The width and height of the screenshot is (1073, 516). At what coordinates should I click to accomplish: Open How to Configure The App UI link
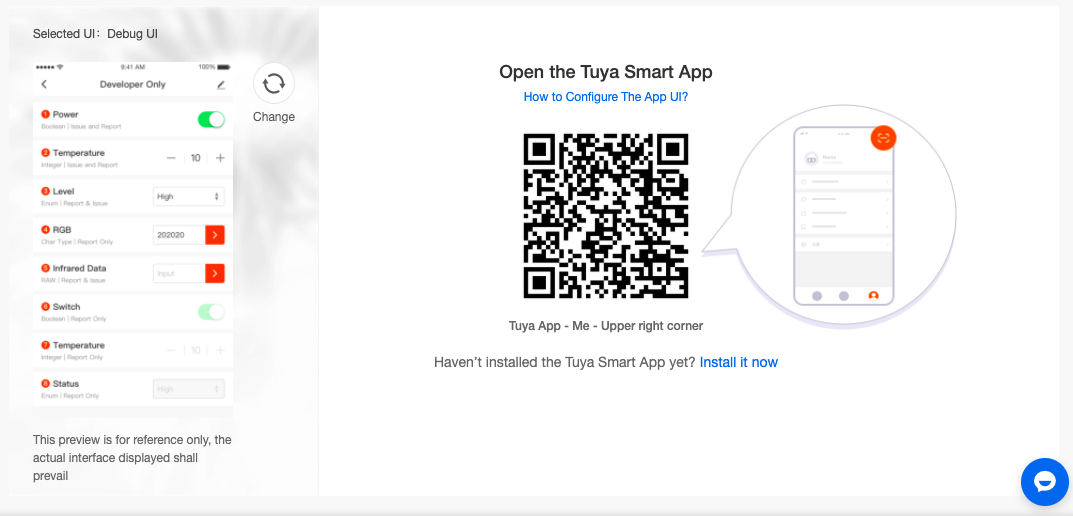[x=606, y=97]
